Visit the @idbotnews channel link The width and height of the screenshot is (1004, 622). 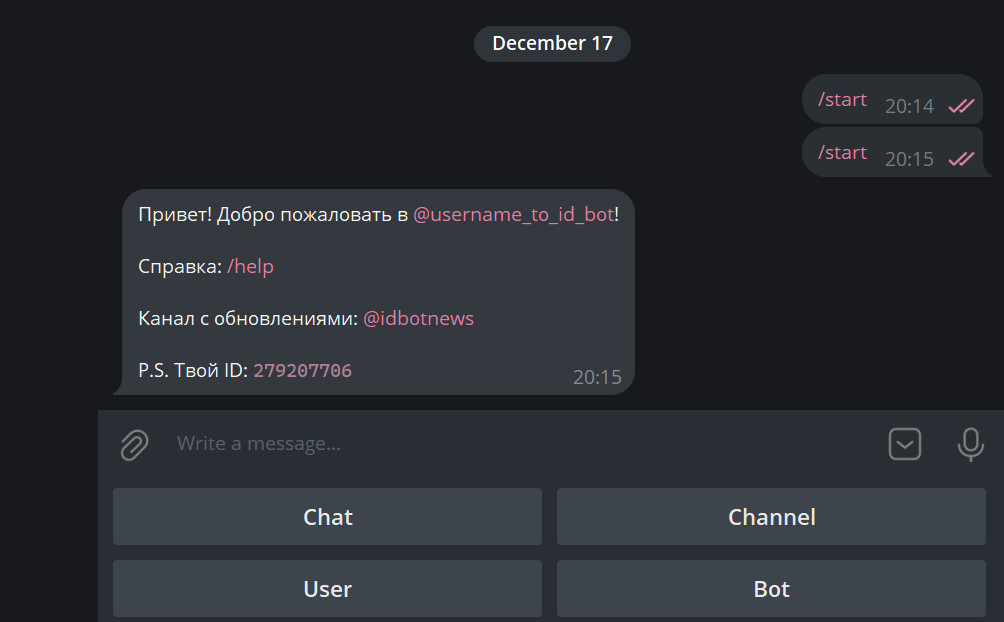point(418,318)
